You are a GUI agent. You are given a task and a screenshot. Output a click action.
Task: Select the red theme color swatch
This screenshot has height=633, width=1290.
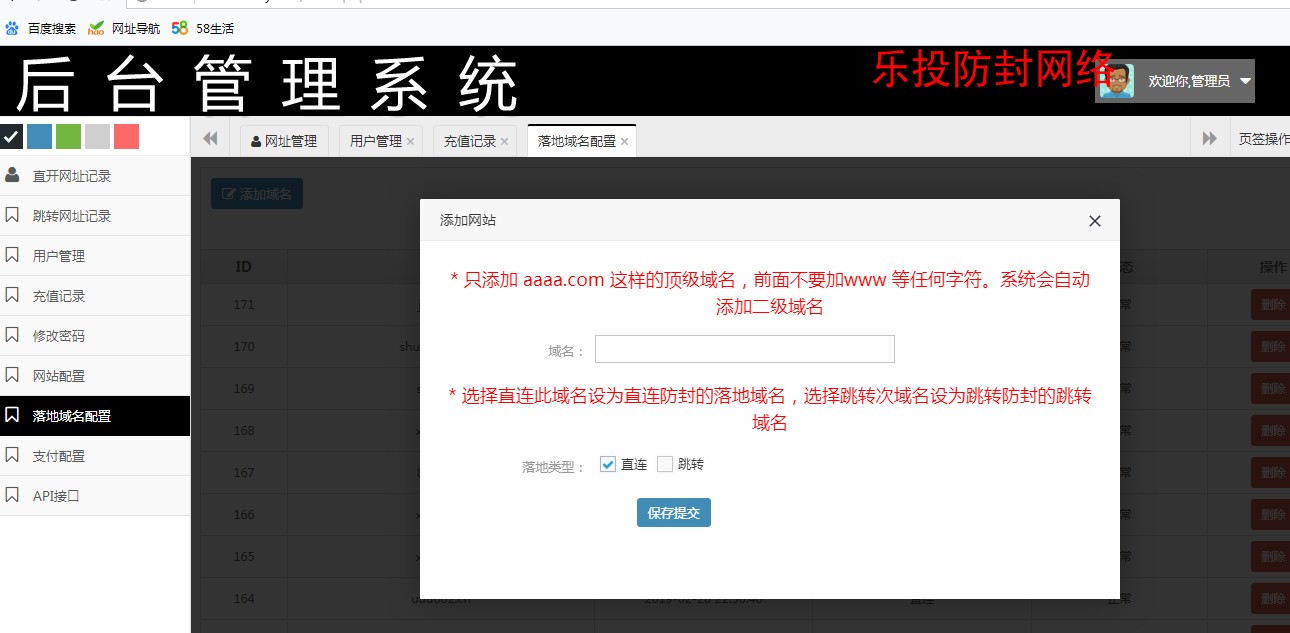click(x=126, y=136)
